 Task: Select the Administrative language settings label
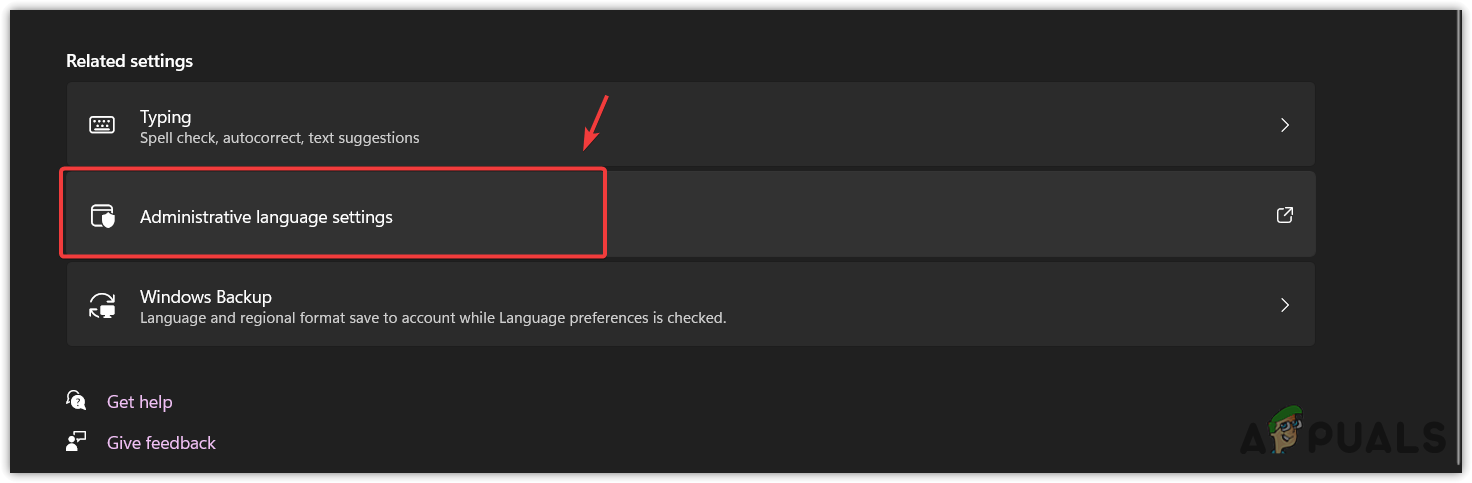coord(266,217)
